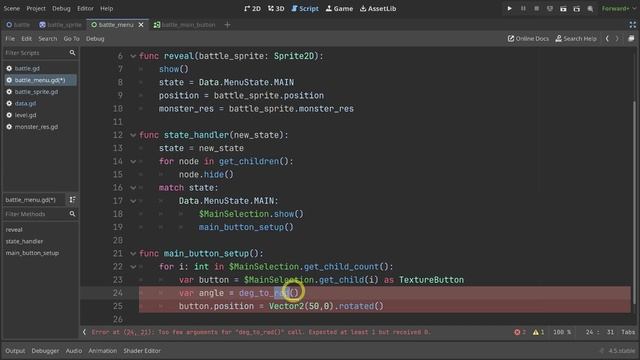Jump to reveal method

(x=14, y=230)
